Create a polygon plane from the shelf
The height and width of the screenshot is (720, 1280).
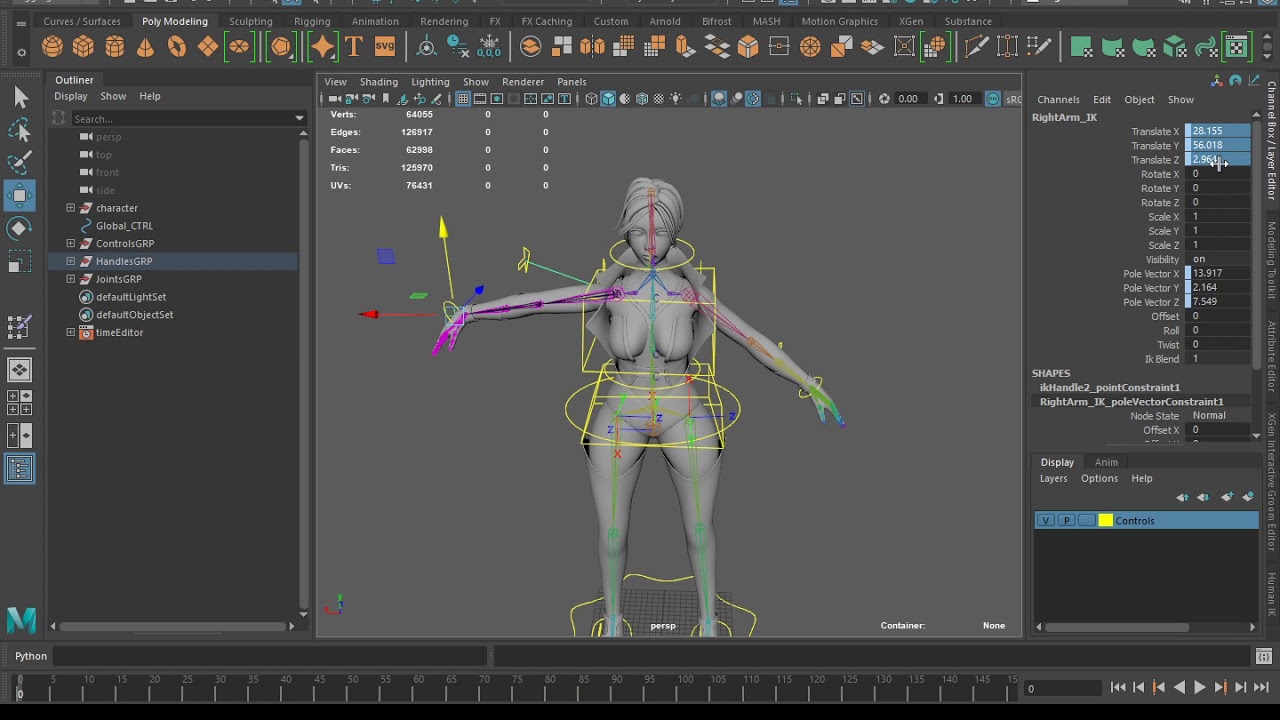click(208, 46)
